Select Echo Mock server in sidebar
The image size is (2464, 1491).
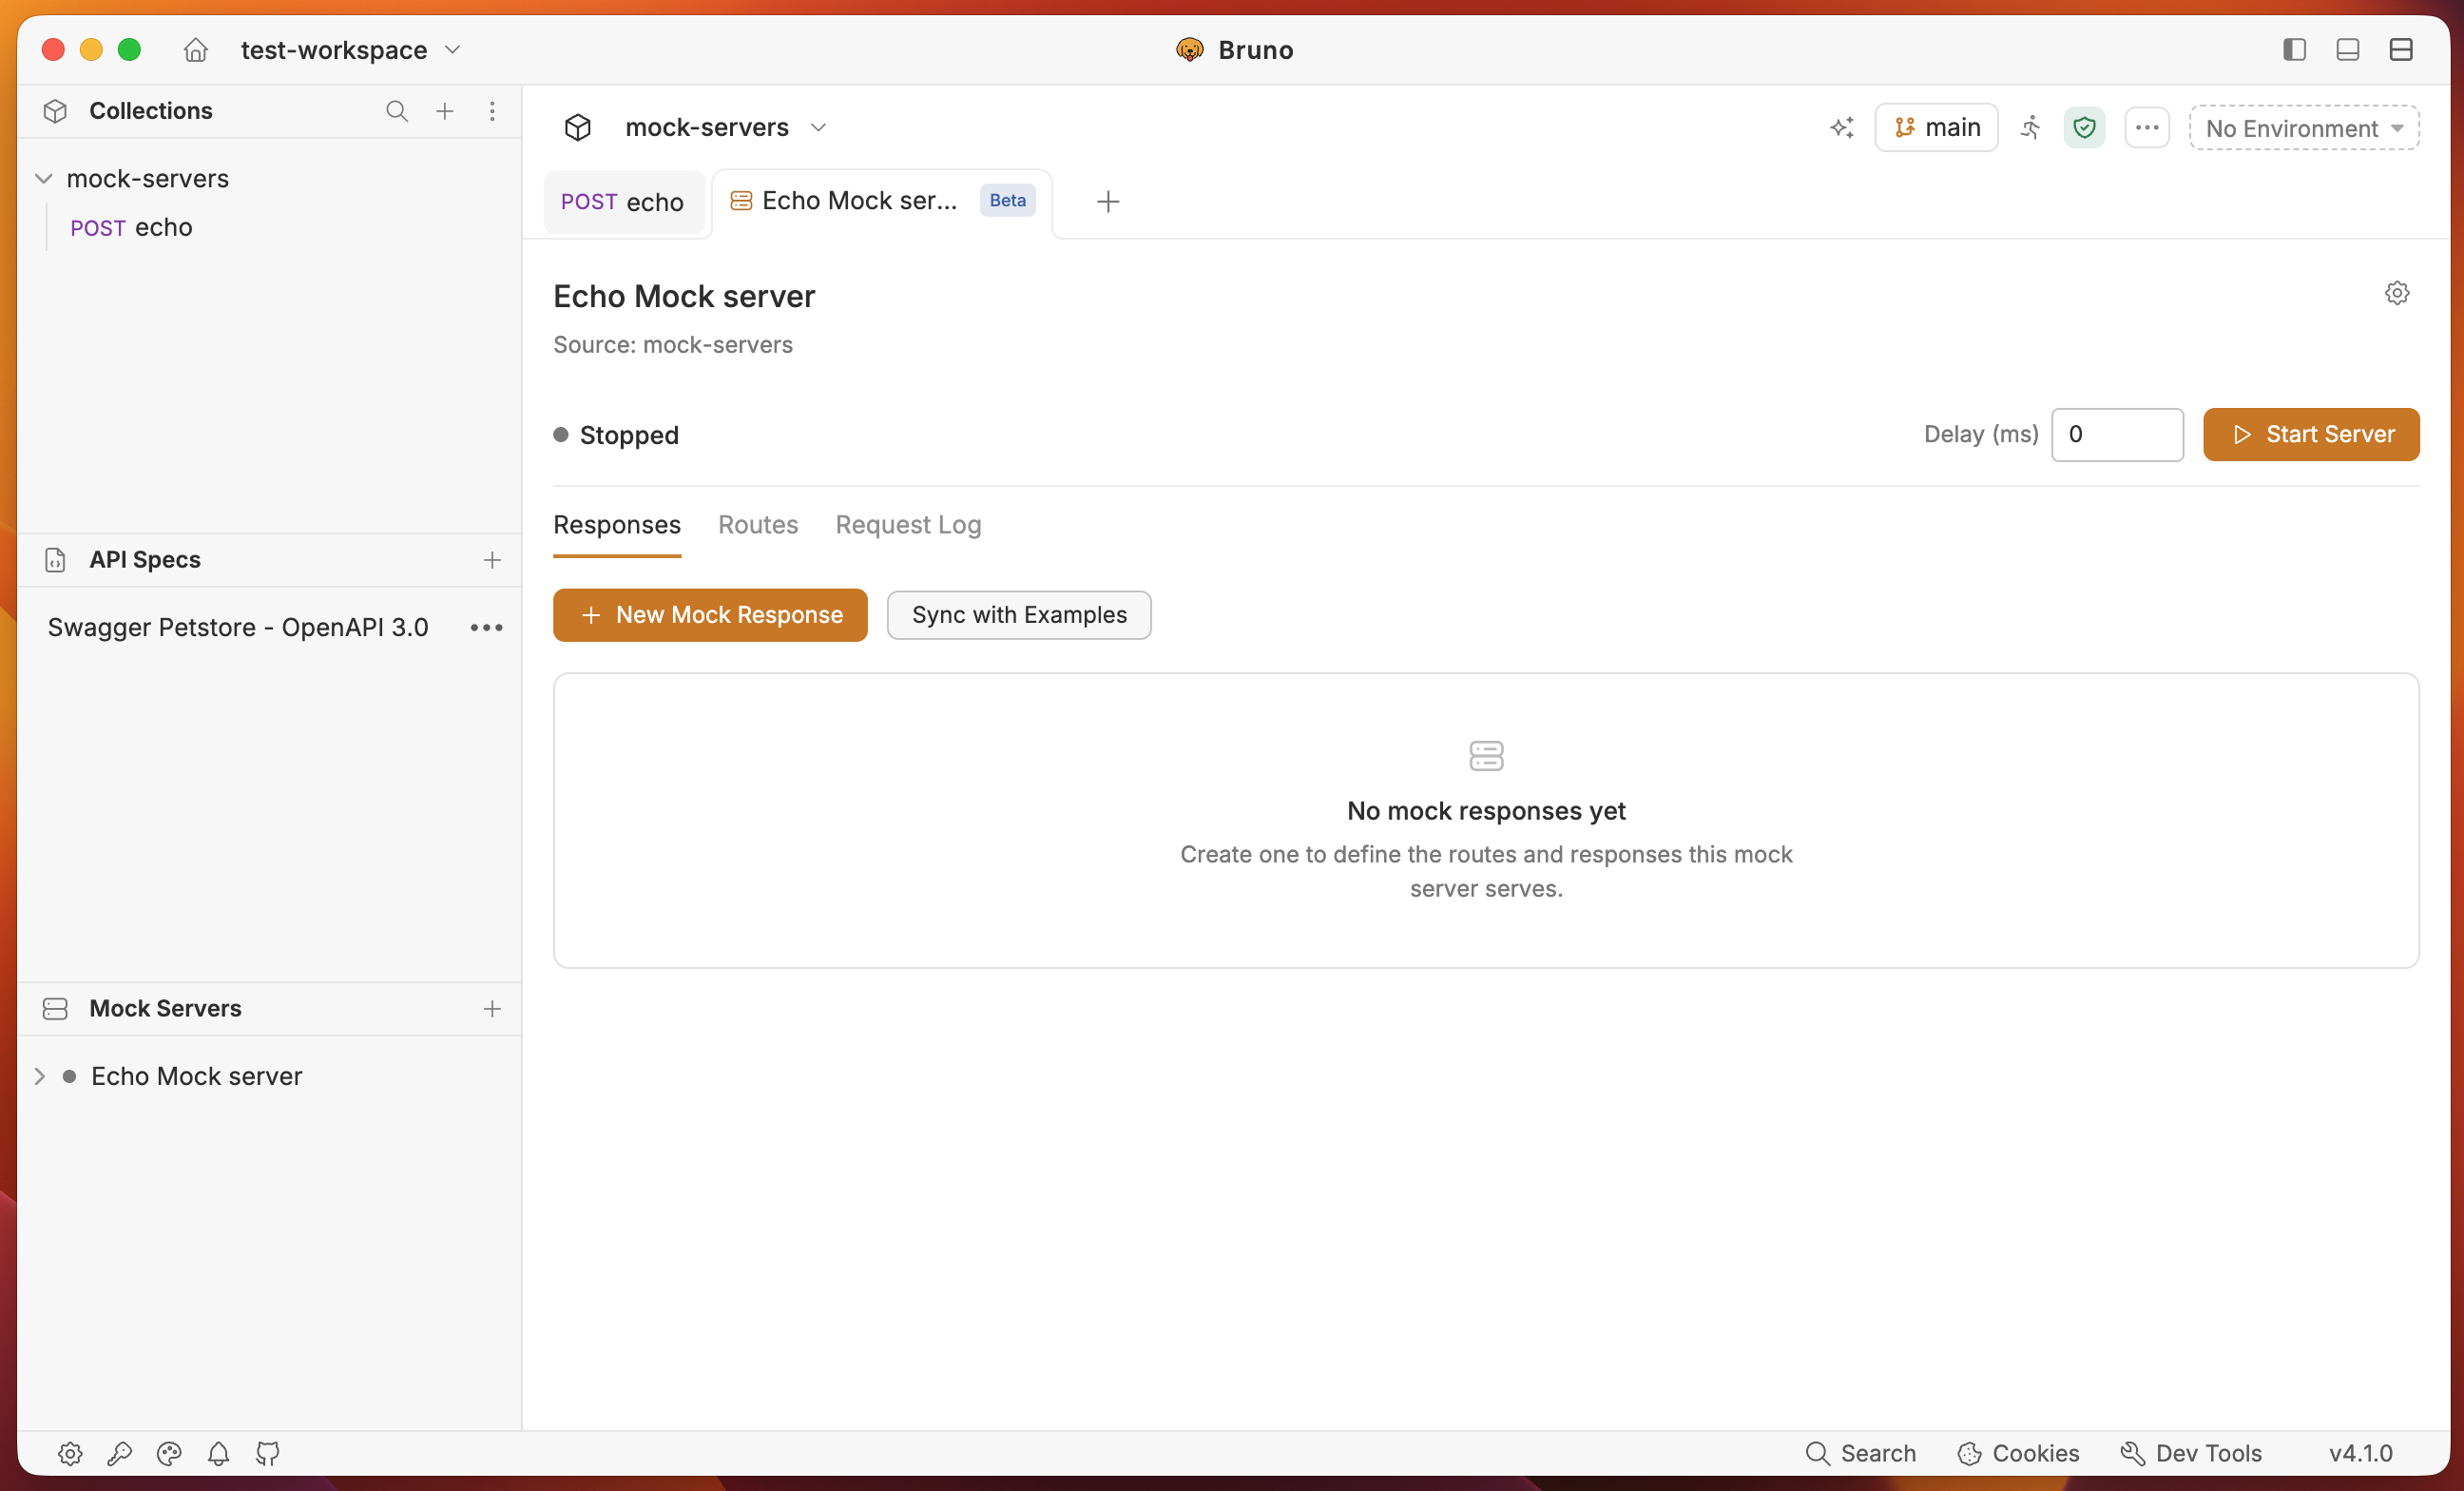click(196, 1076)
